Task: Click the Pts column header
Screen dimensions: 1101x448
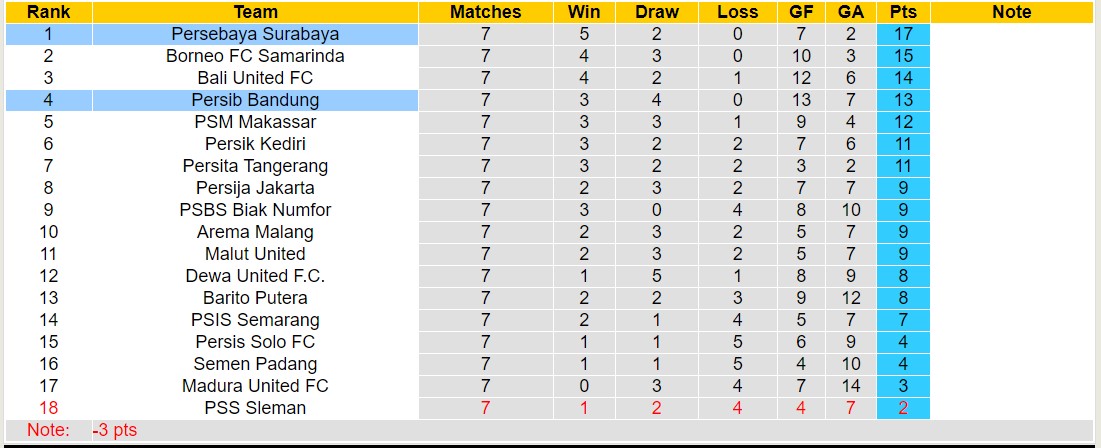Action: pyautogui.click(x=903, y=12)
